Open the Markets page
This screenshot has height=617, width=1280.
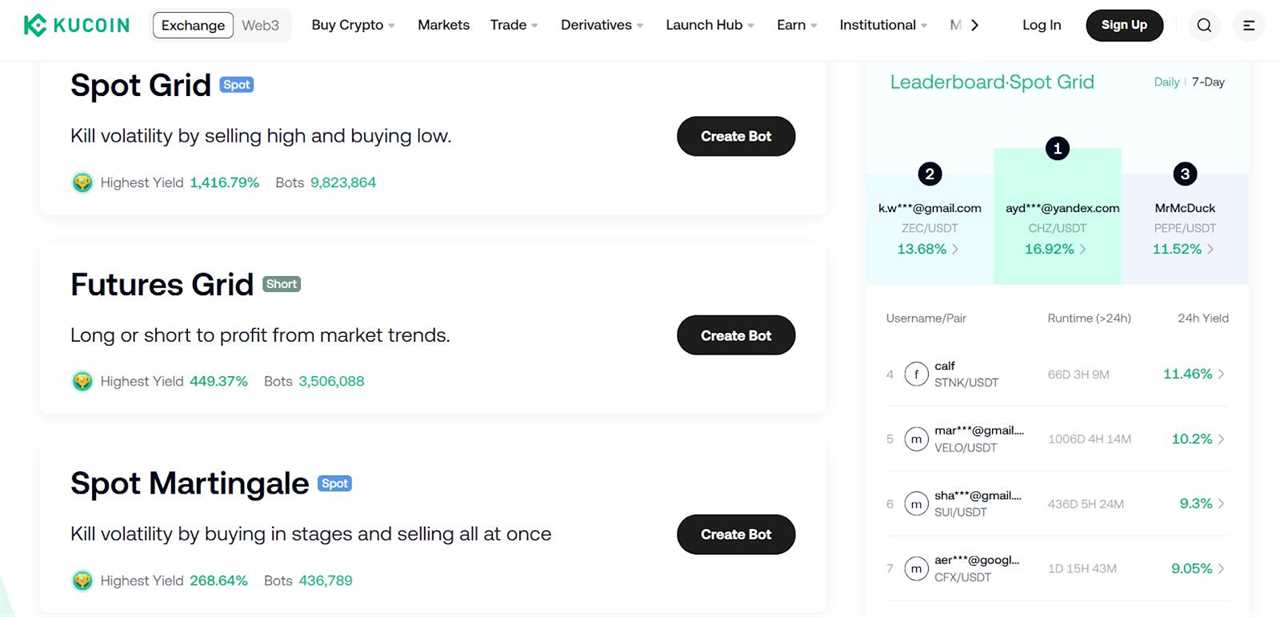coord(443,25)
